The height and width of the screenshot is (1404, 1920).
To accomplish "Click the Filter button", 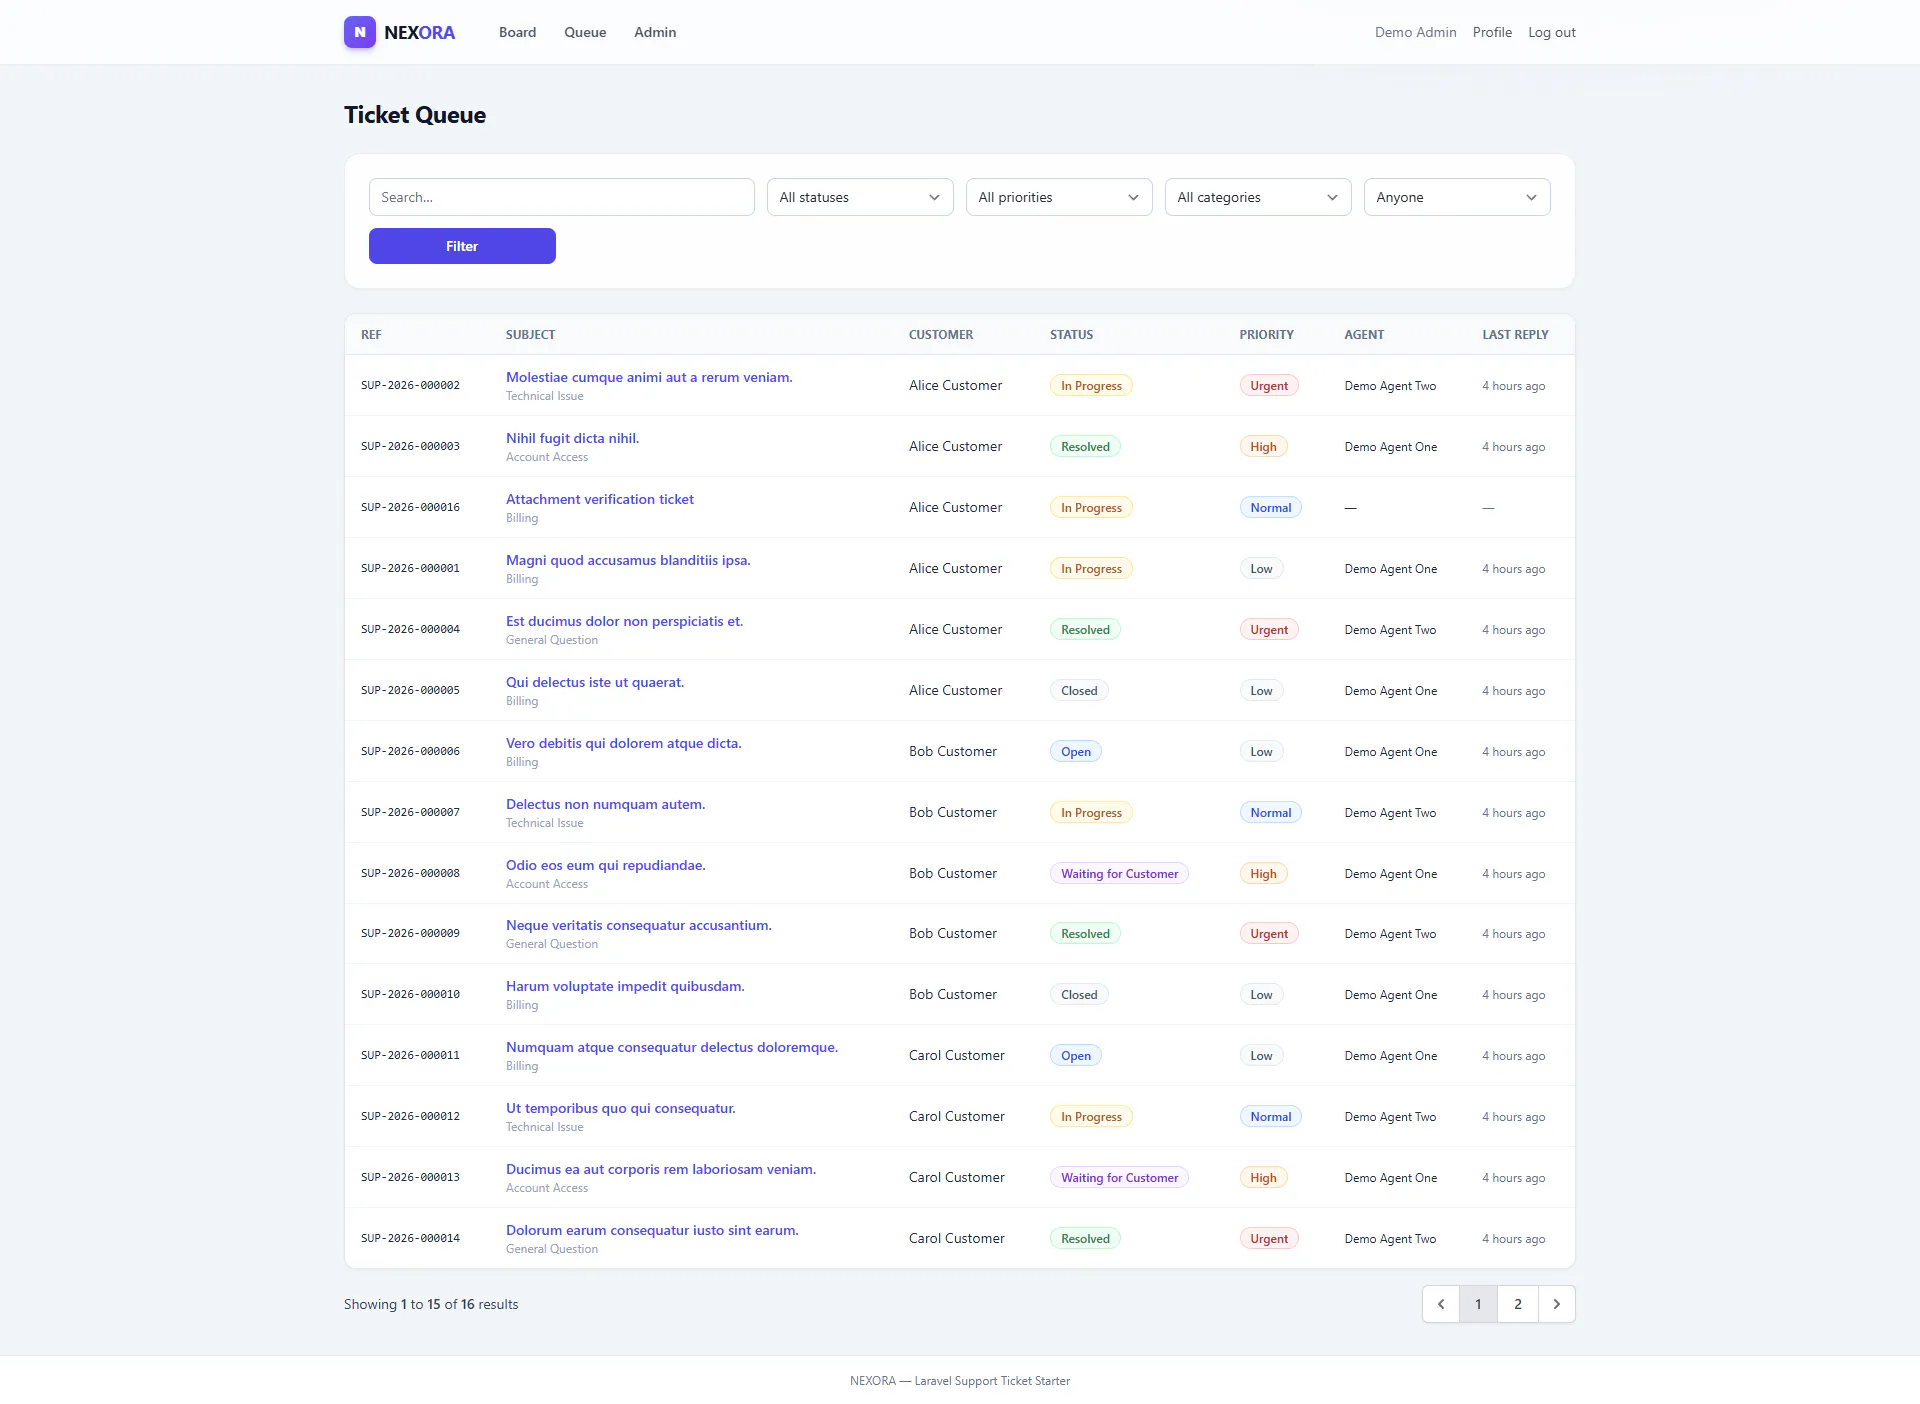I will point(462,246).
